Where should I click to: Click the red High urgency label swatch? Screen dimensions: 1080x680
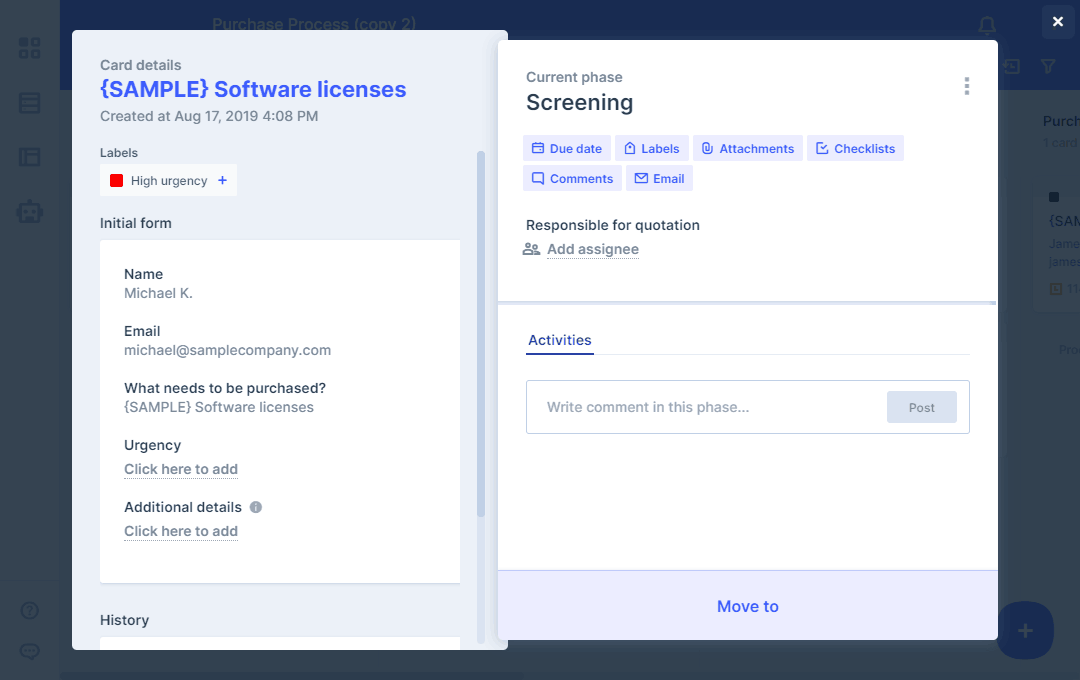pos(116,181)
